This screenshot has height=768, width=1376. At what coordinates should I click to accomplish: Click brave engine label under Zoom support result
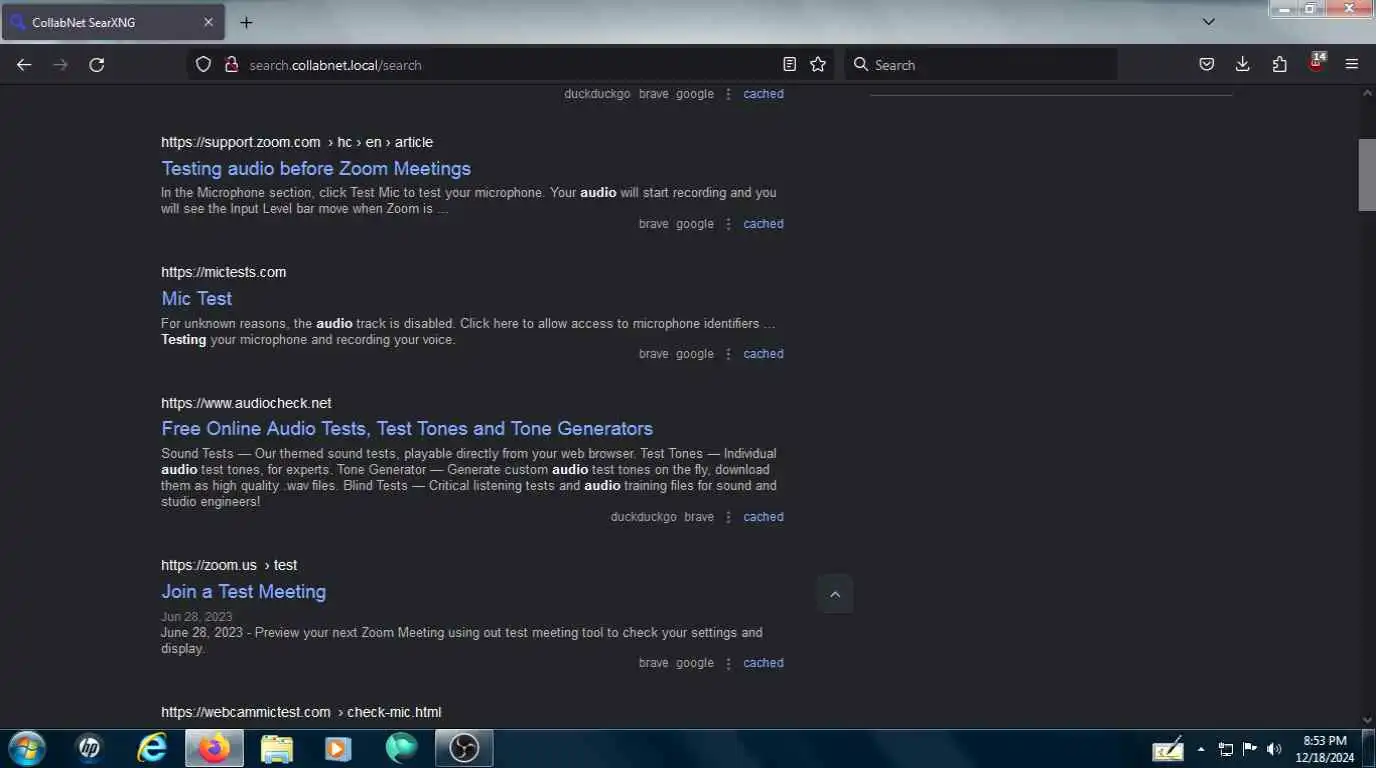(653, 224)
